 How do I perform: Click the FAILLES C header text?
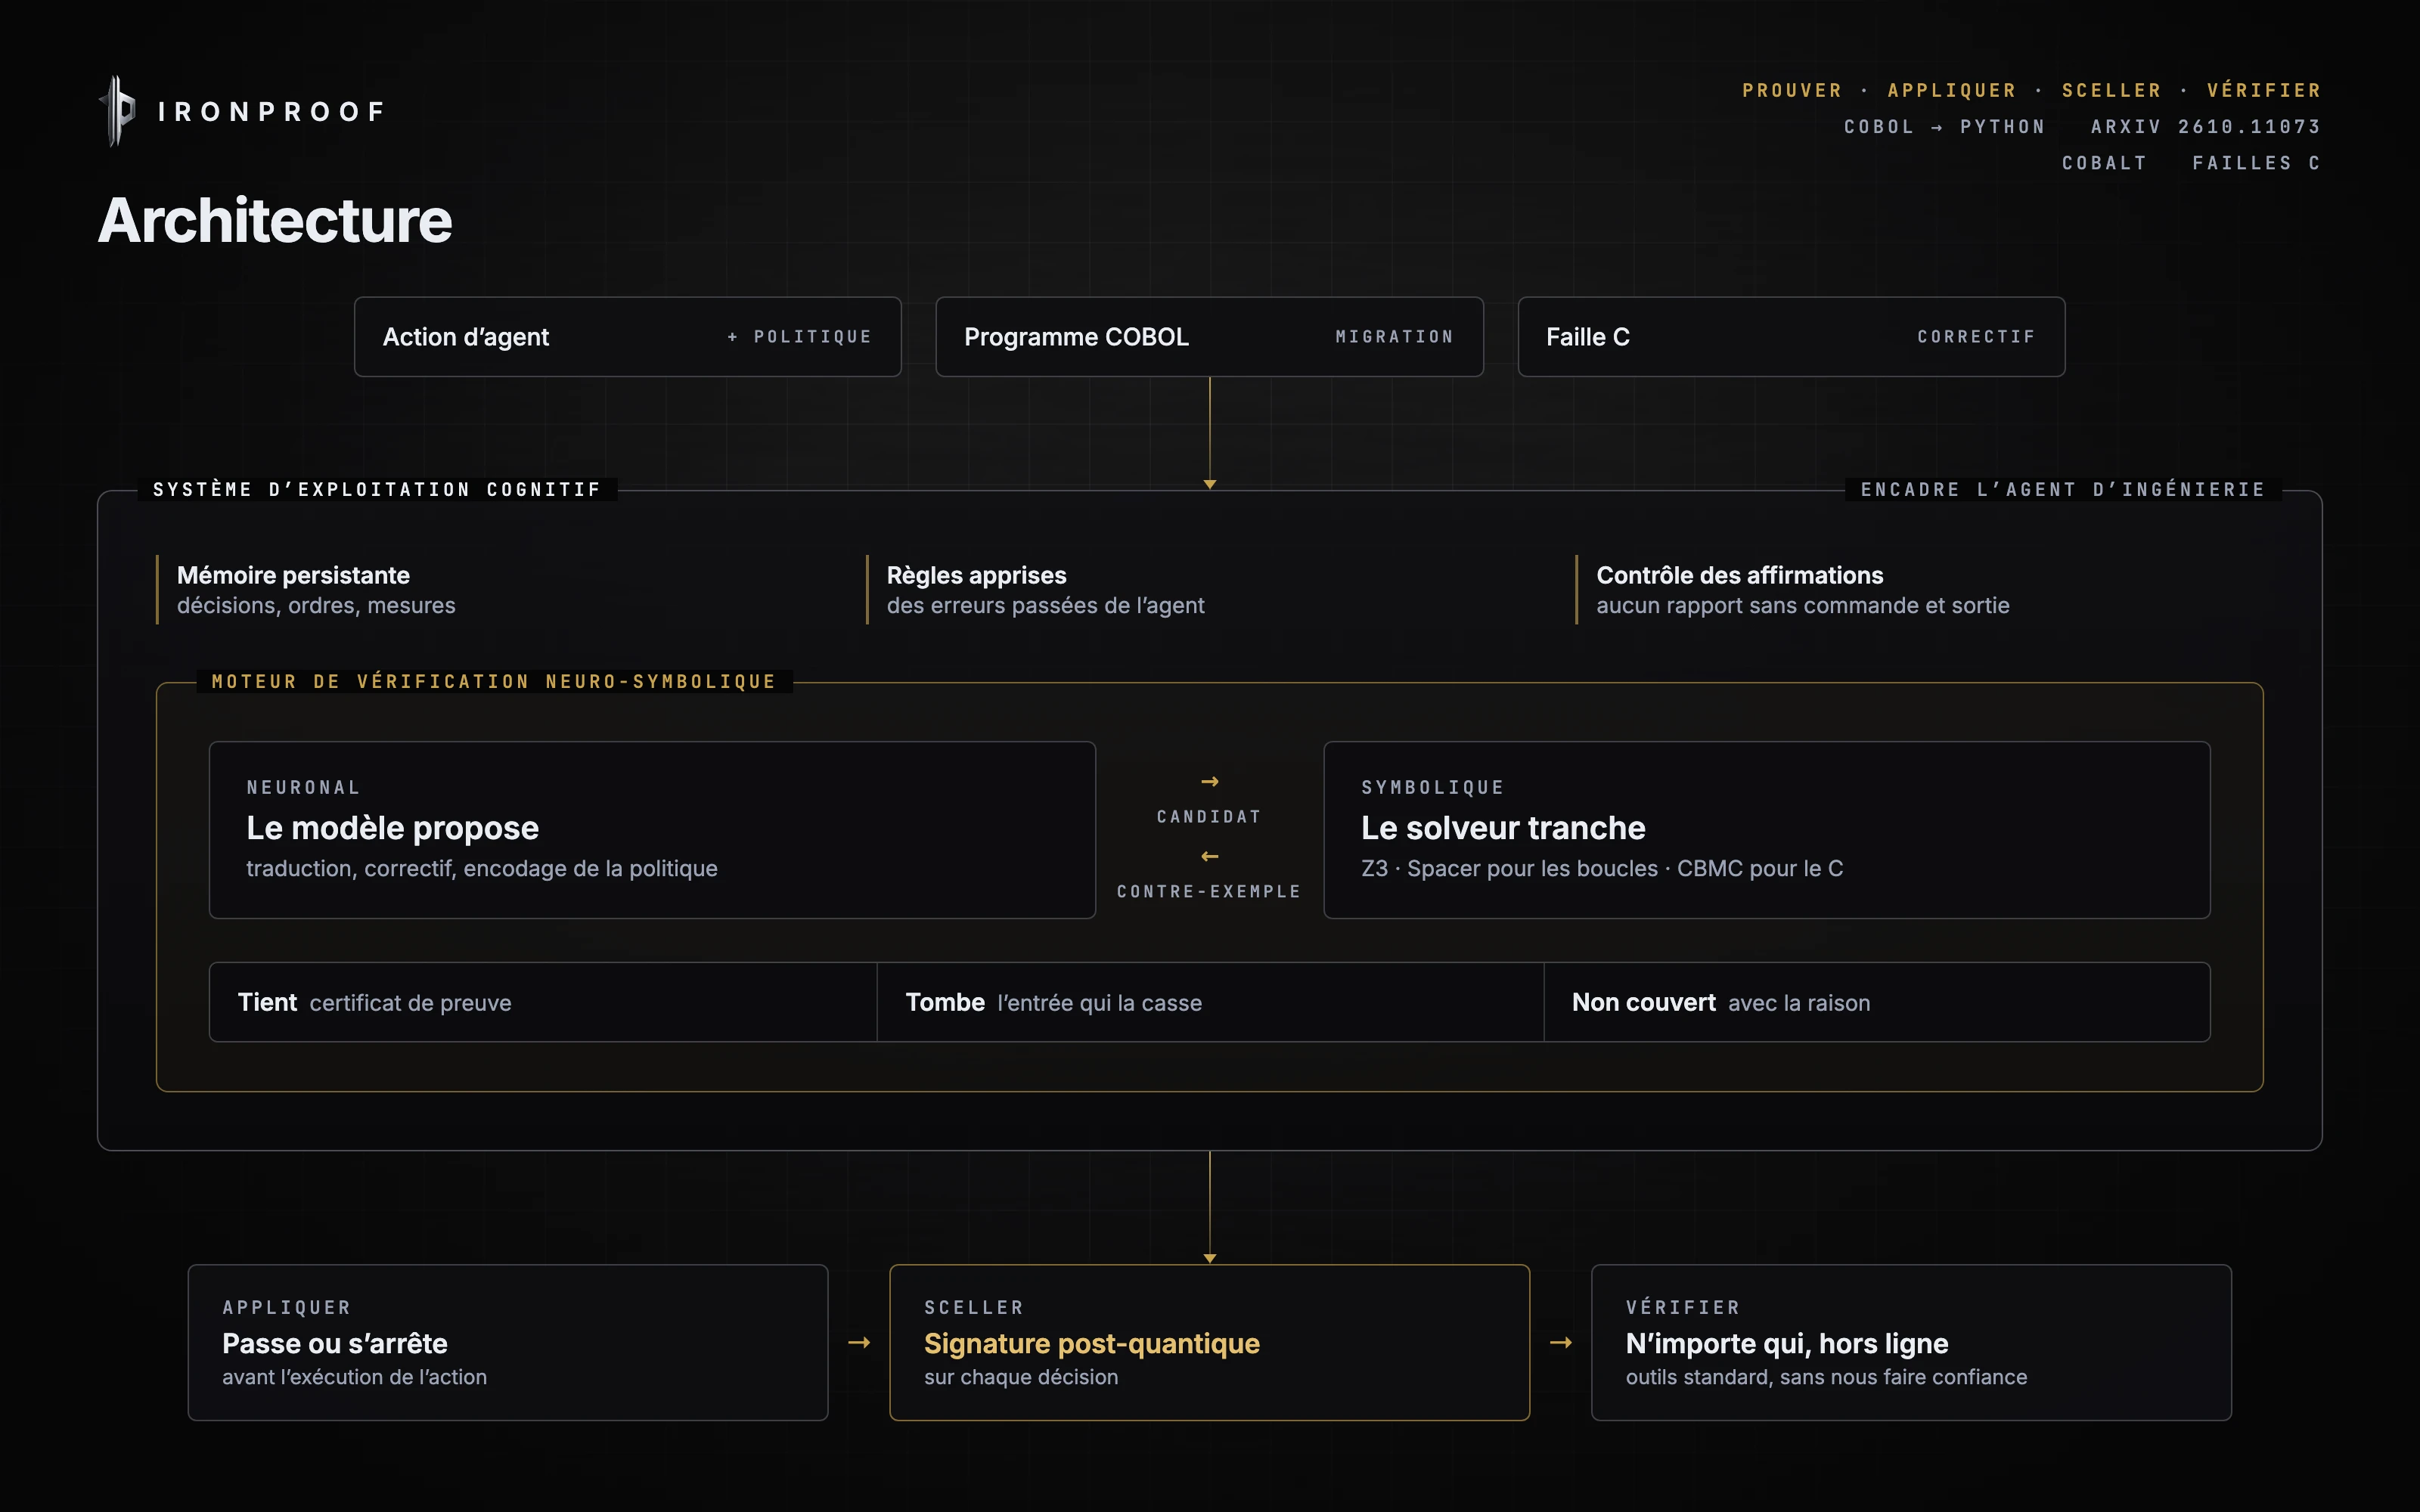click(2257, 163)
